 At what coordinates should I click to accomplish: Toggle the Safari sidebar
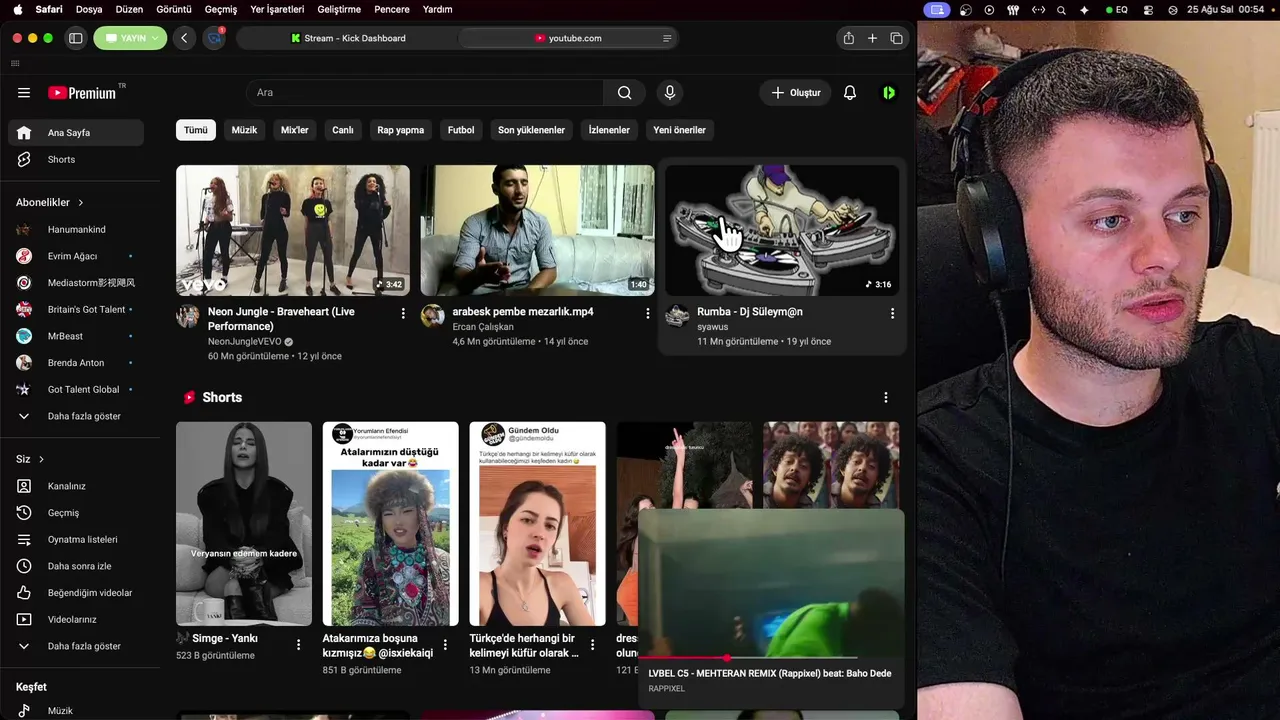[75, 38]
